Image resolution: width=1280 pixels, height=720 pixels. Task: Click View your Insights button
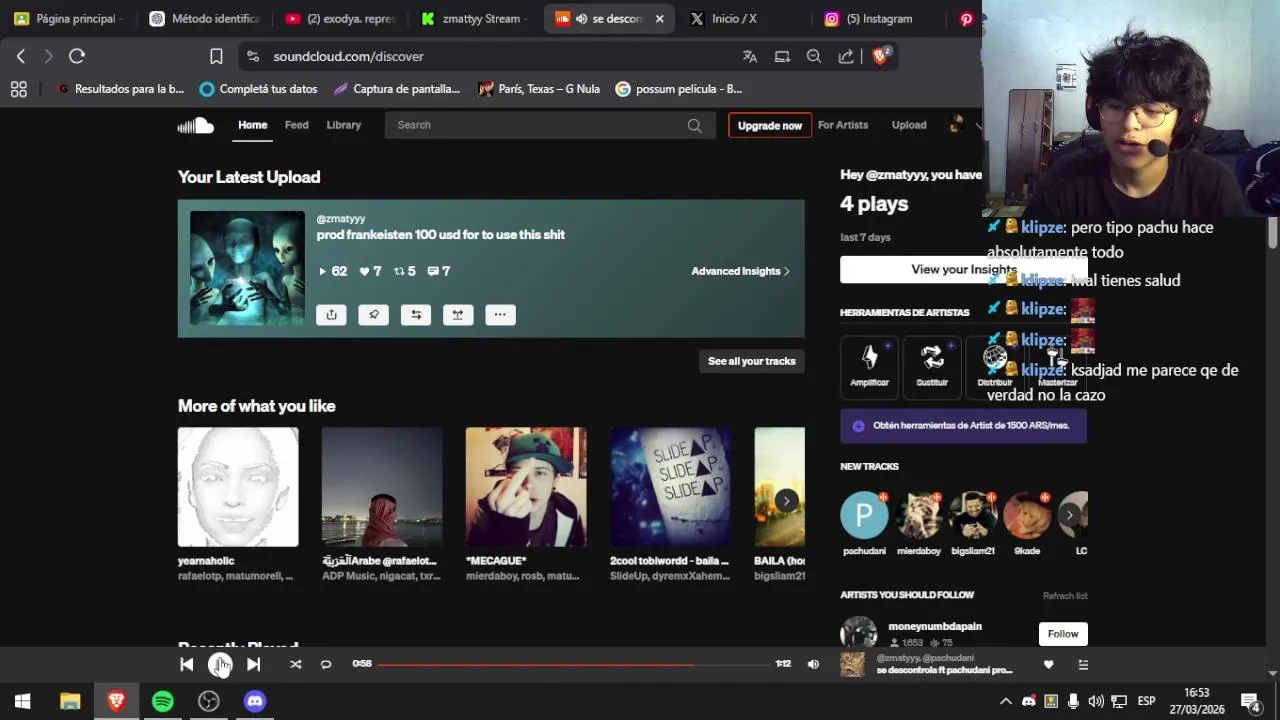tap(963, 269)
